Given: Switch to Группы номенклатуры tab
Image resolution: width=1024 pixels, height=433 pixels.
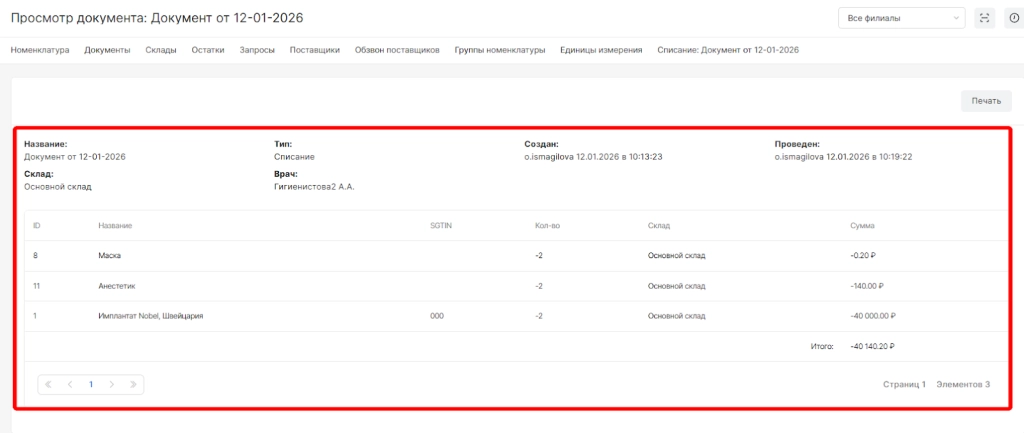Looking at the screenshot, I should [499, 50].
